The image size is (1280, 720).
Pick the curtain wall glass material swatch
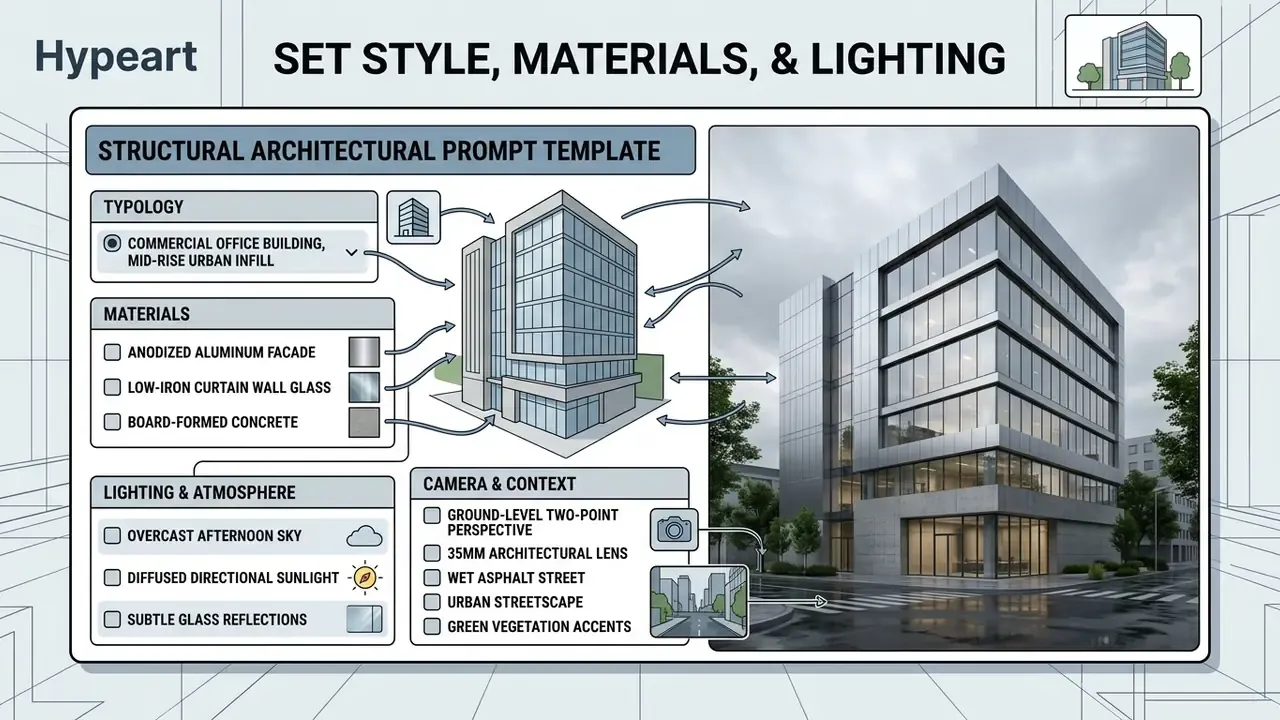[364, 387]
